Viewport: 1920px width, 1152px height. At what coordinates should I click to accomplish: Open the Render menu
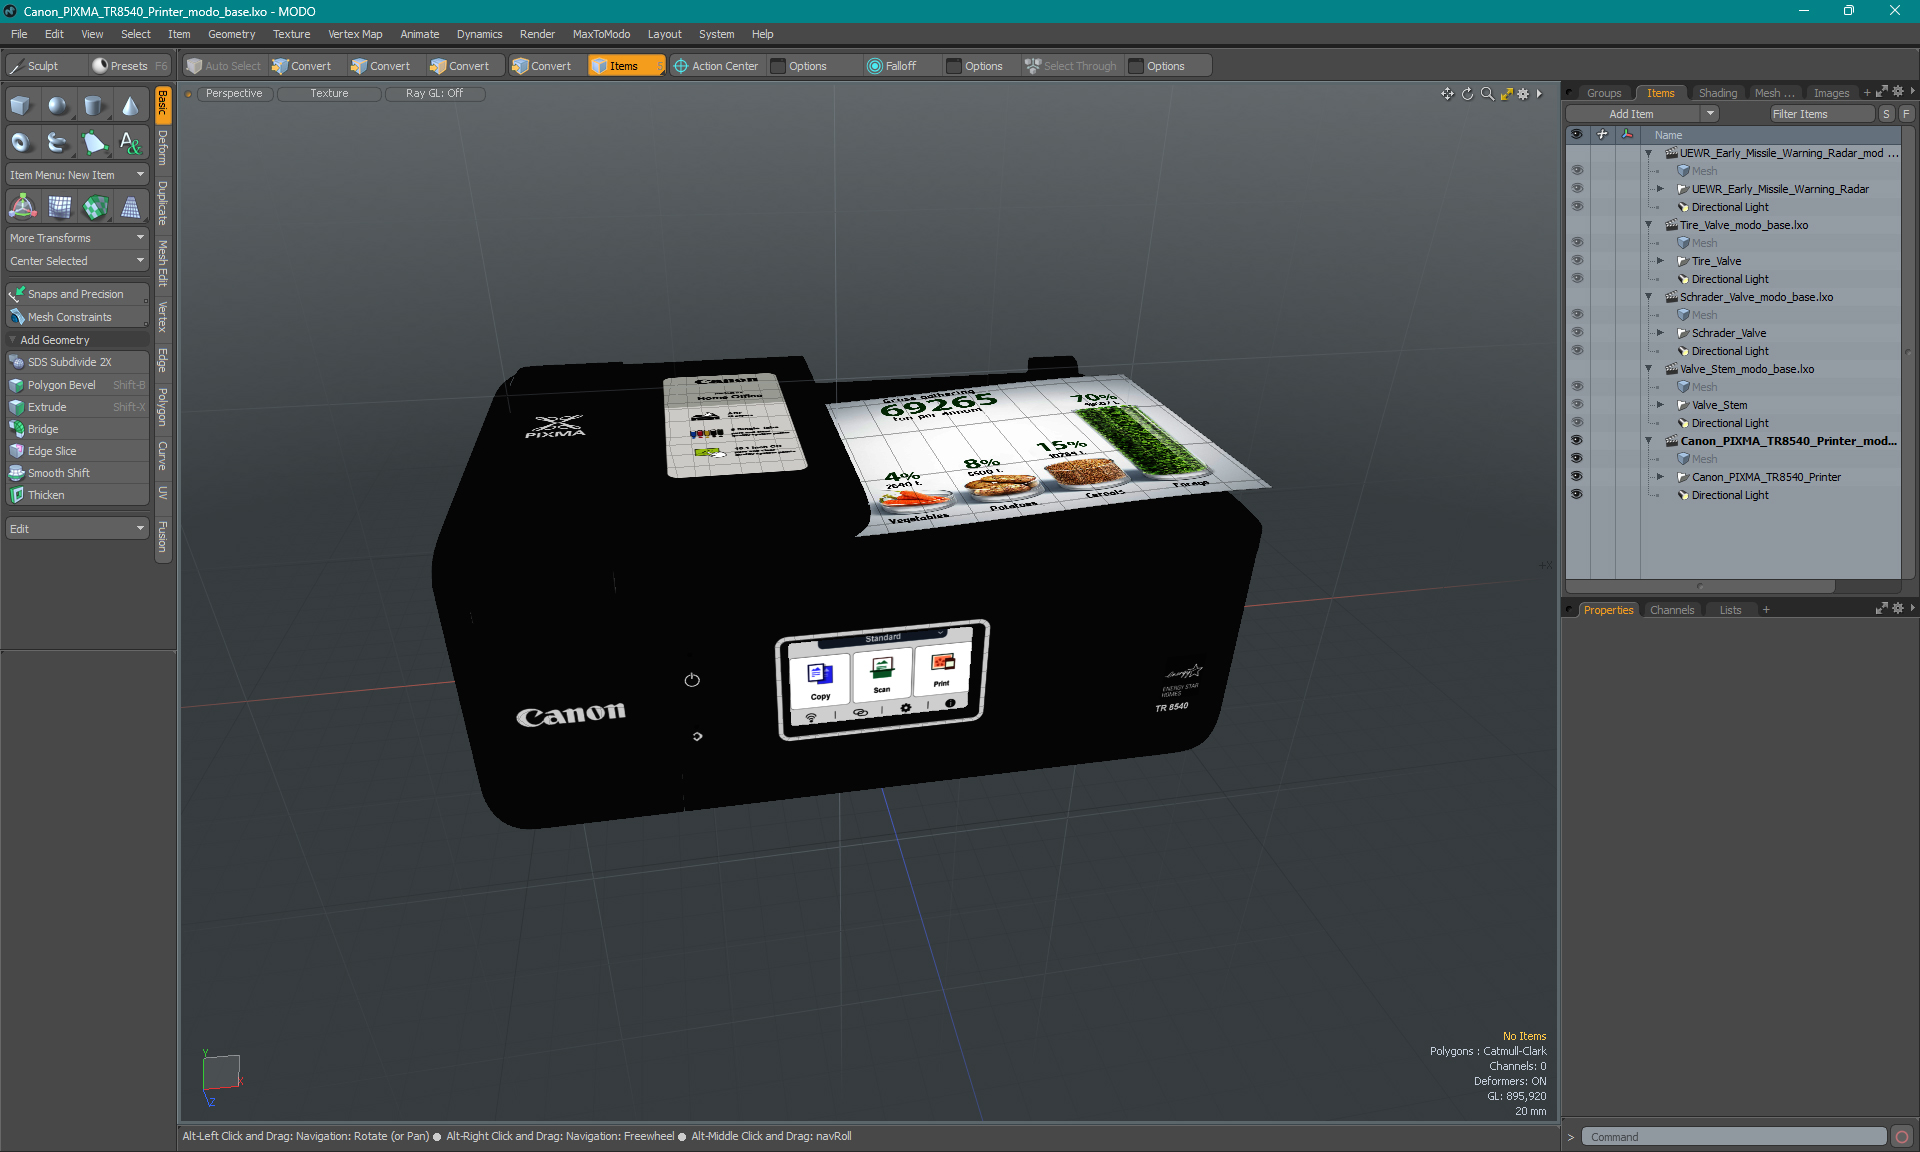(x=537, y=34)
